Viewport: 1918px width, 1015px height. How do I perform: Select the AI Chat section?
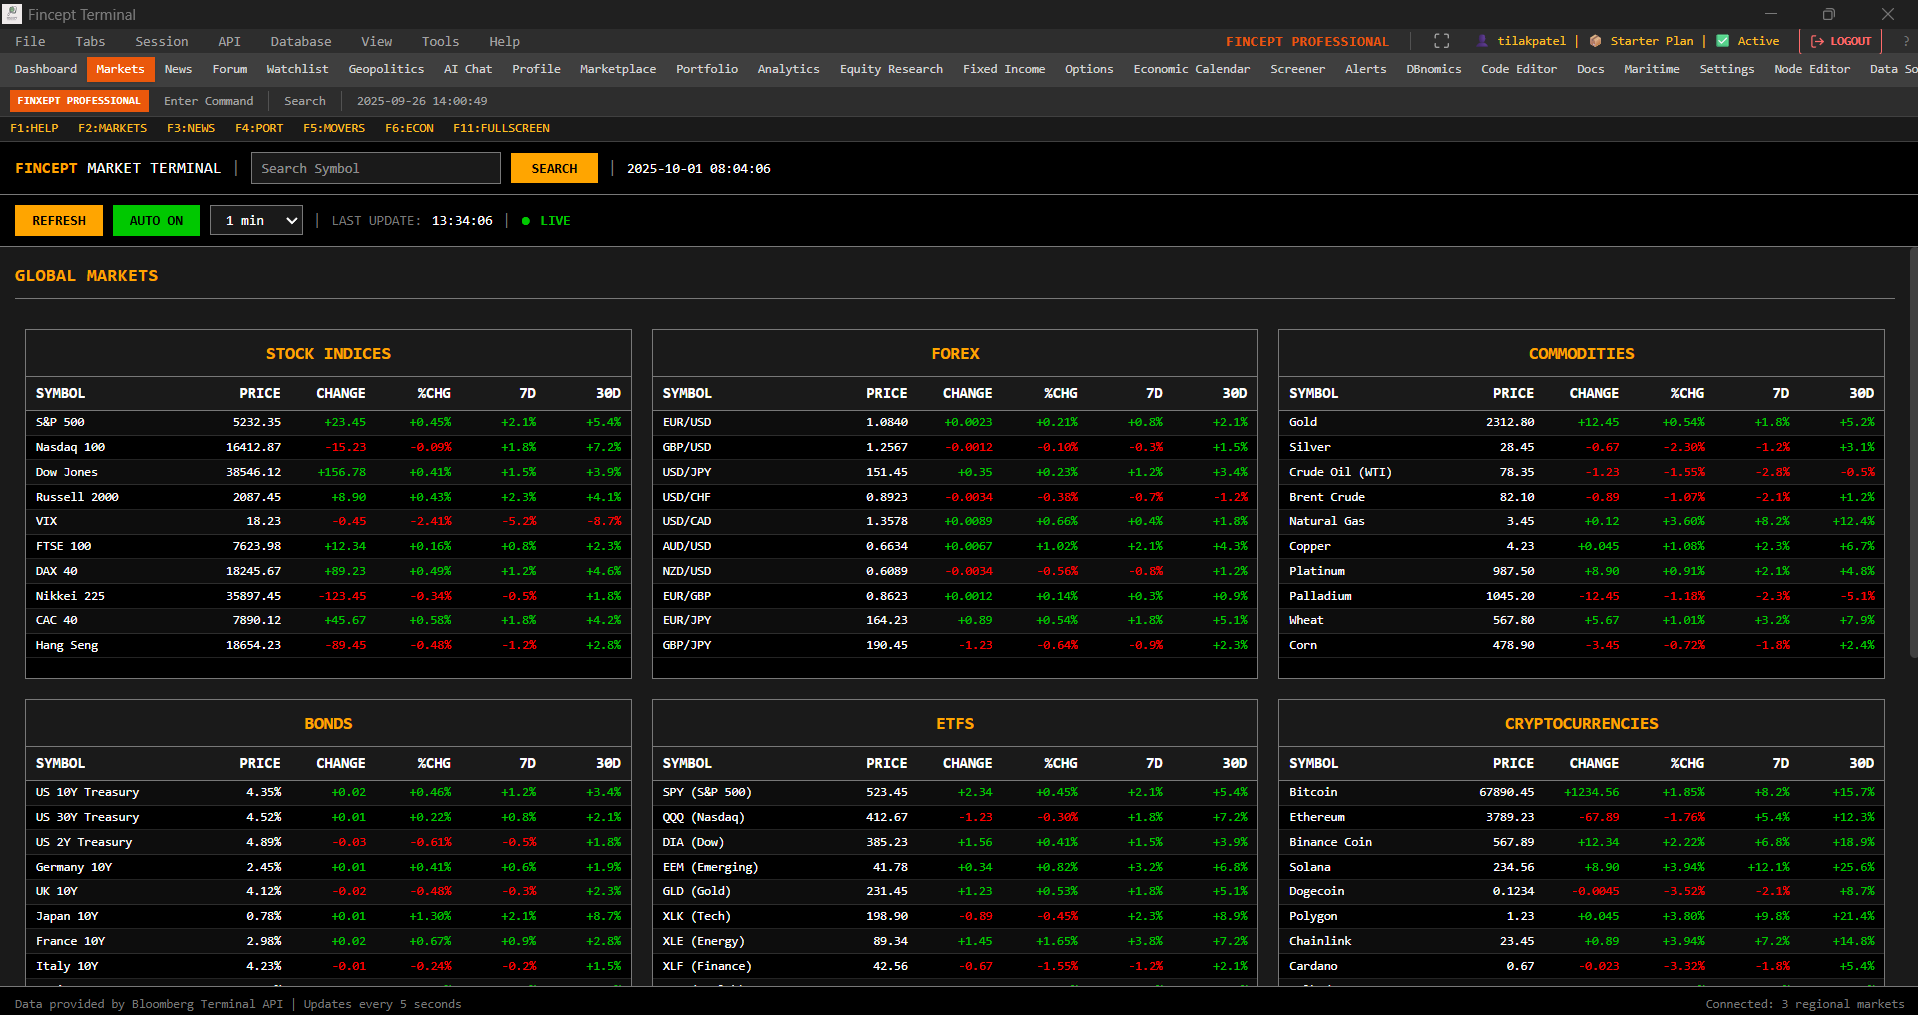(467, 69)
